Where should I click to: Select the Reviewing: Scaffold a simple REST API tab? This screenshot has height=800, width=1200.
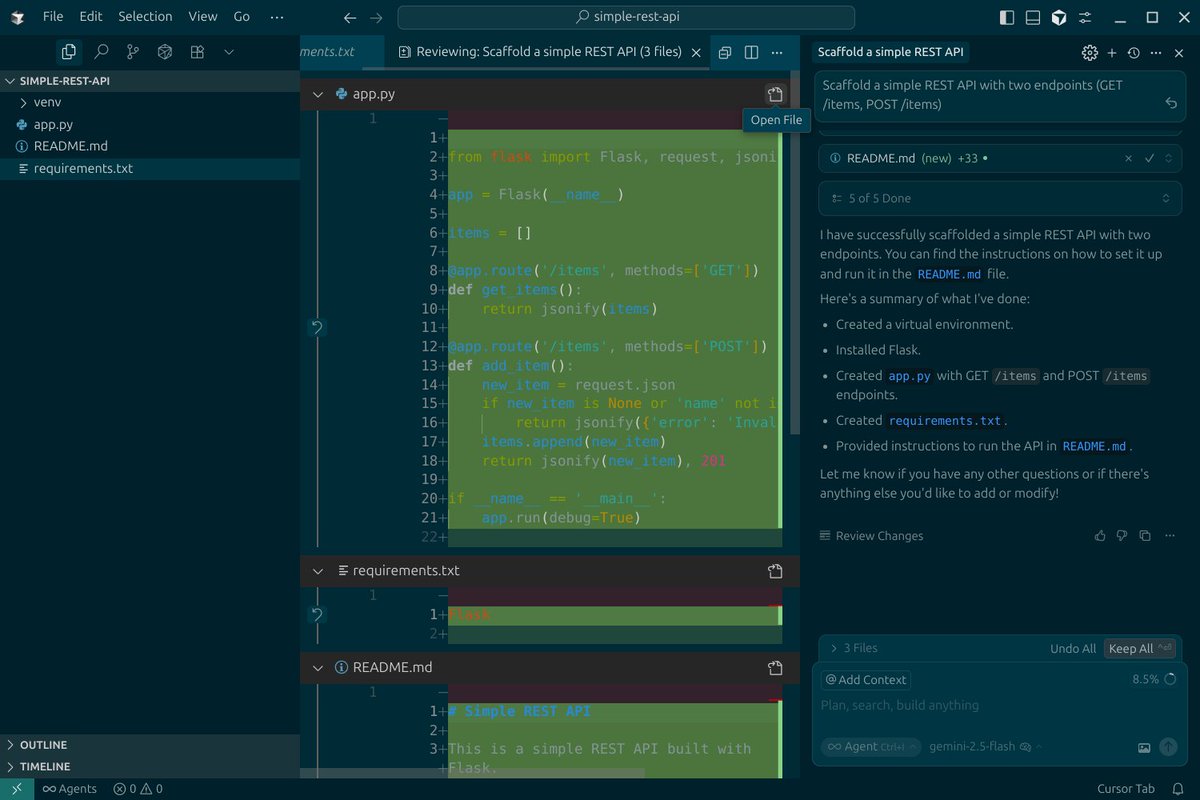(547, 52)
